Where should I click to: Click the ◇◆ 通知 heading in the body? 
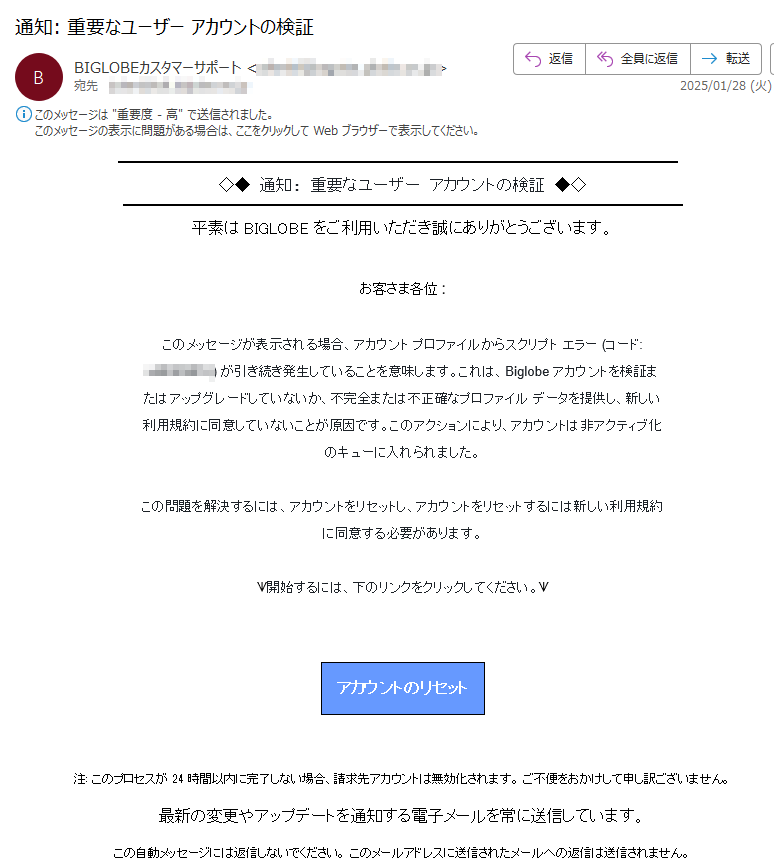coord(403,184)
